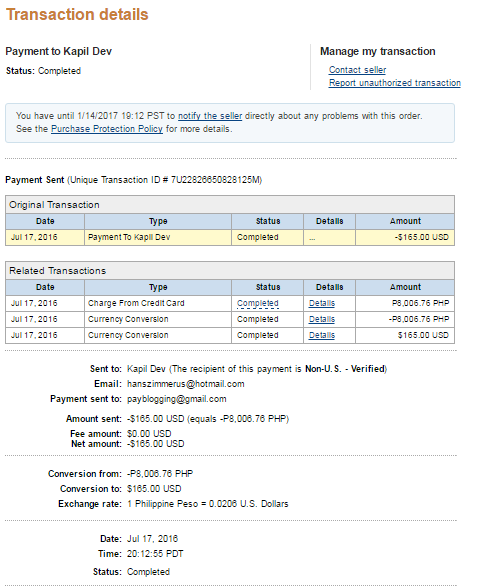Click the Exchange rate value text
Image resolution: width=489 pixels, height=588 pixels.
[x=208, y=504]
